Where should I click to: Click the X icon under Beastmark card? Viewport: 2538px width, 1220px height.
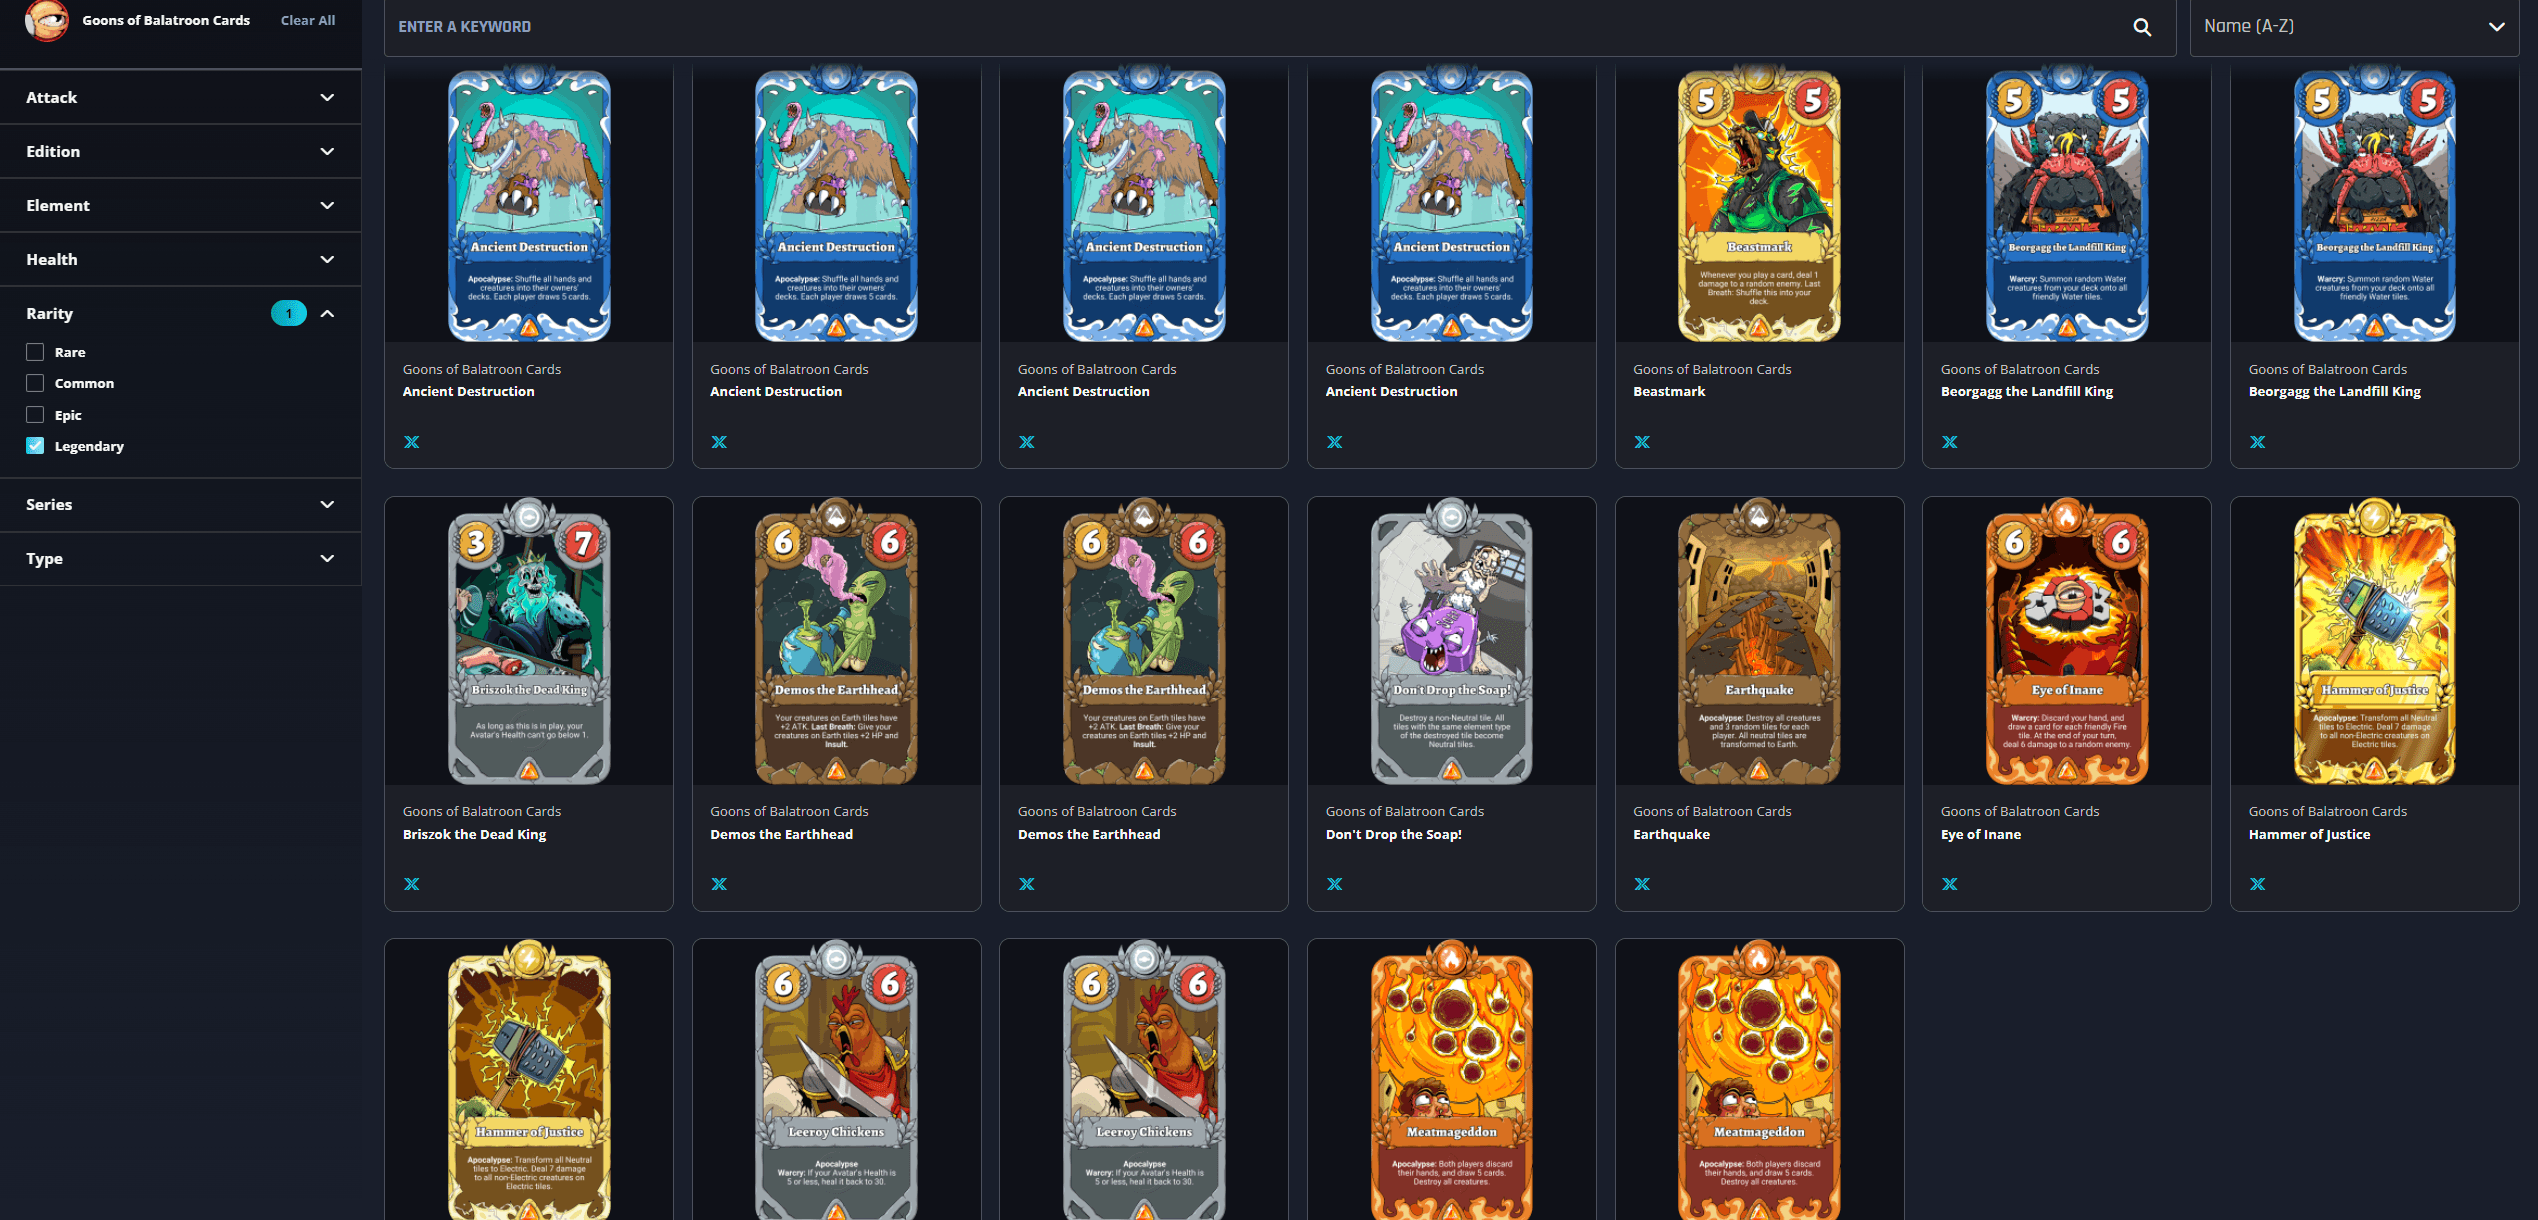point(1642,442)
